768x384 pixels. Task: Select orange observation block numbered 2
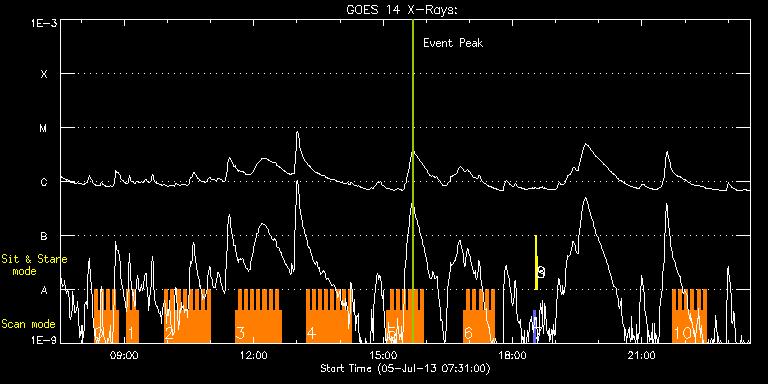click(187, 316)
